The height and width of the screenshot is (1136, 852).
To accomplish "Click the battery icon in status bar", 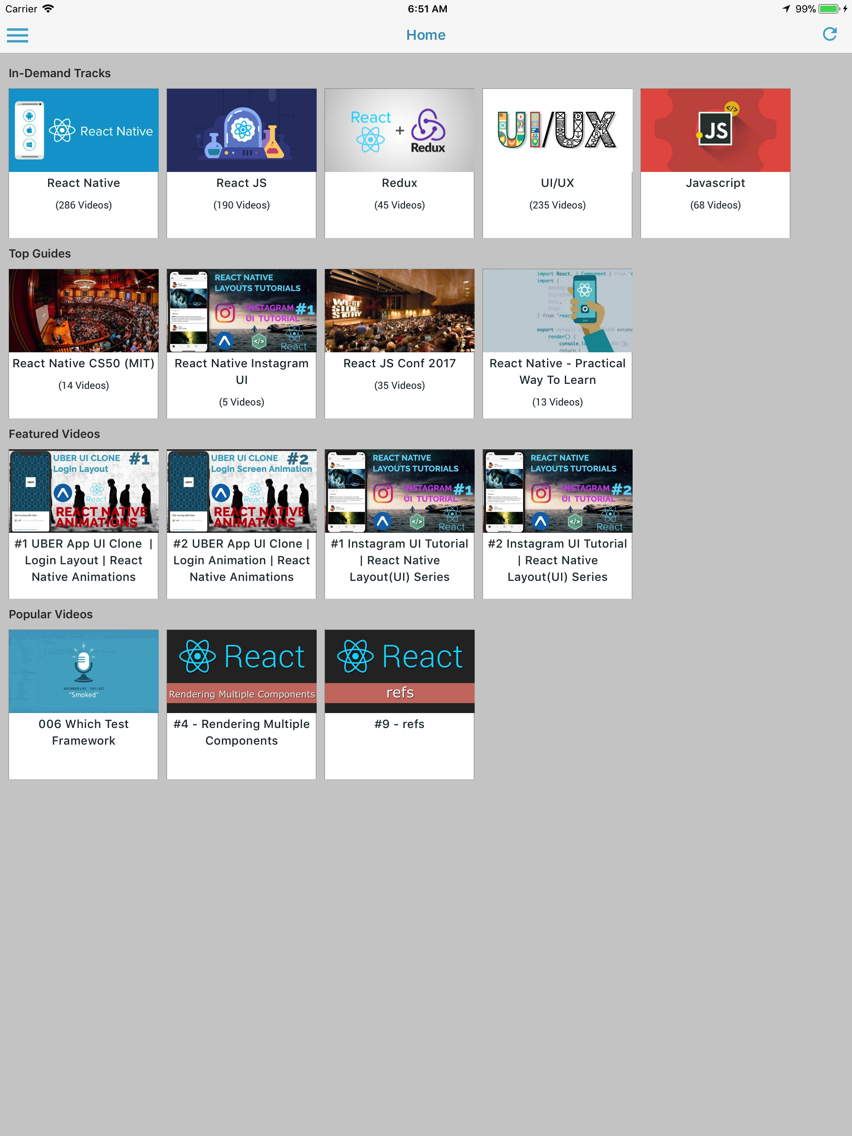I will (829, 9).
